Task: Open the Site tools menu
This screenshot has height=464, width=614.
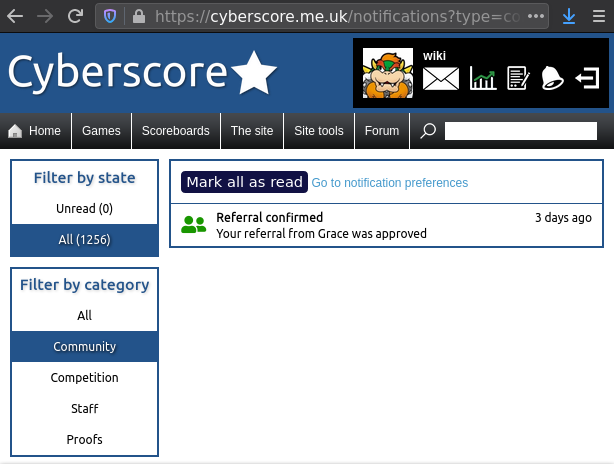Action: [319, 131]
